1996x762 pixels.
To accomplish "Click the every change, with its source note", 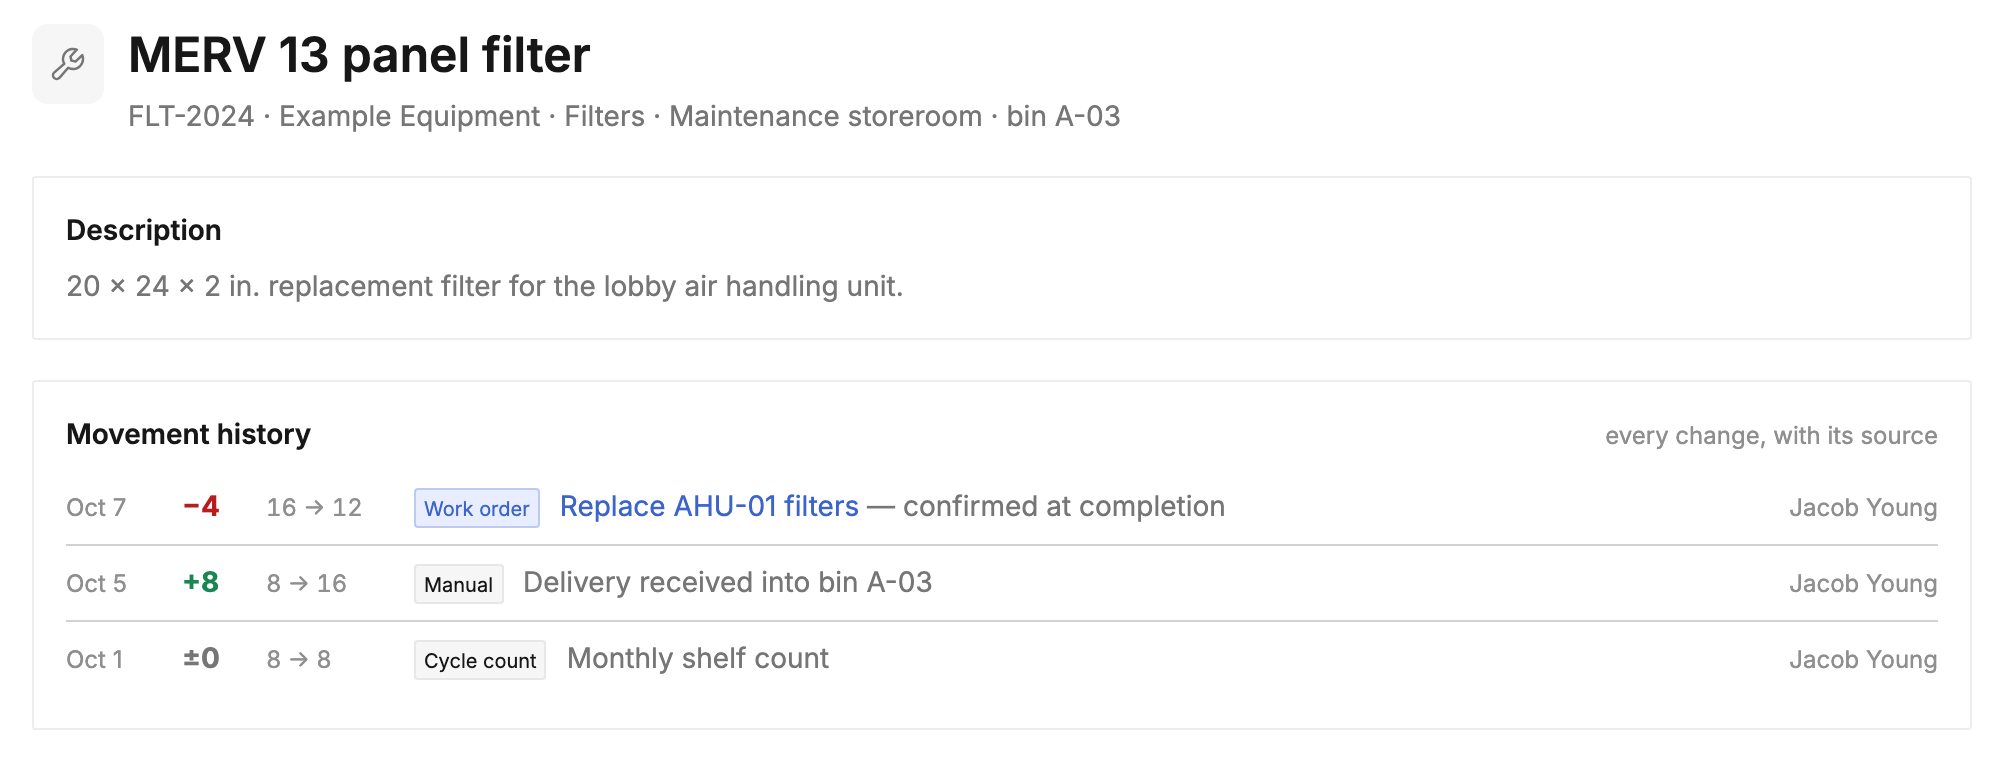I will [1771, 436].
